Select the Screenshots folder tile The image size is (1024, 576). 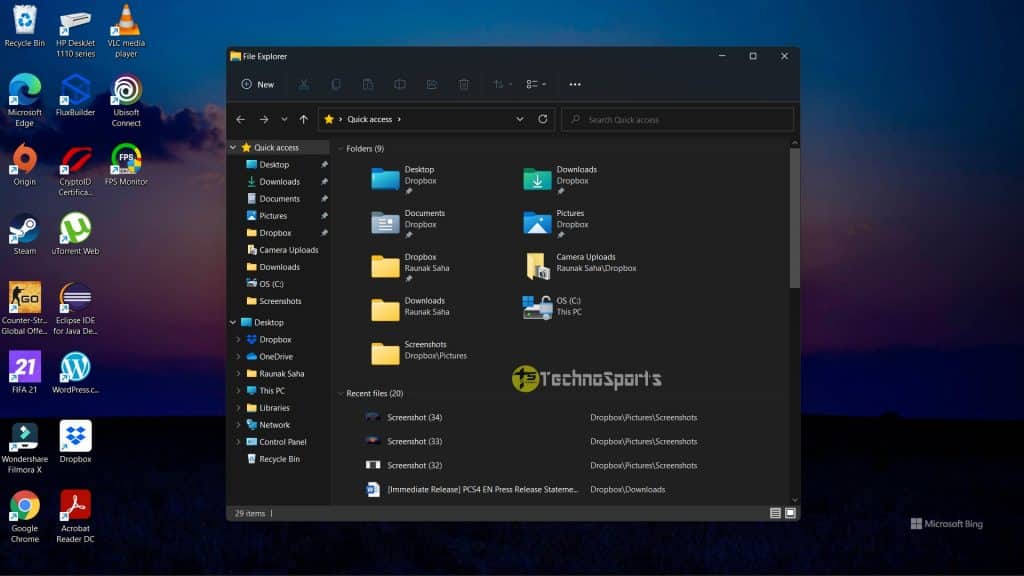(x=419, y=351)
